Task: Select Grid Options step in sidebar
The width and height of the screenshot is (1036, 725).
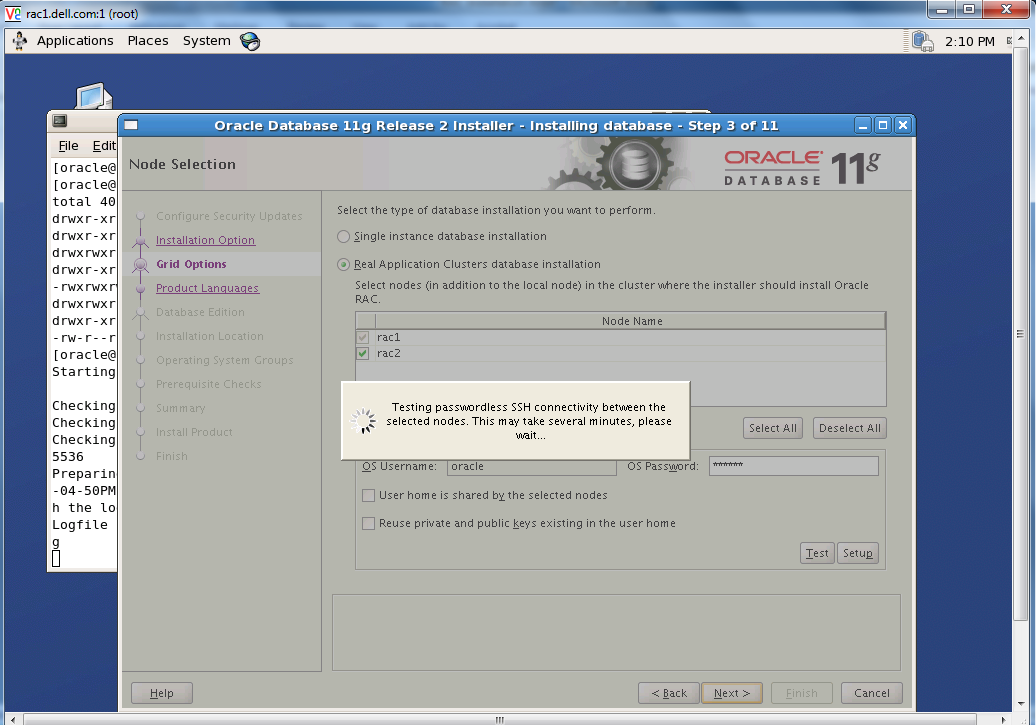Action: (191, 264)
